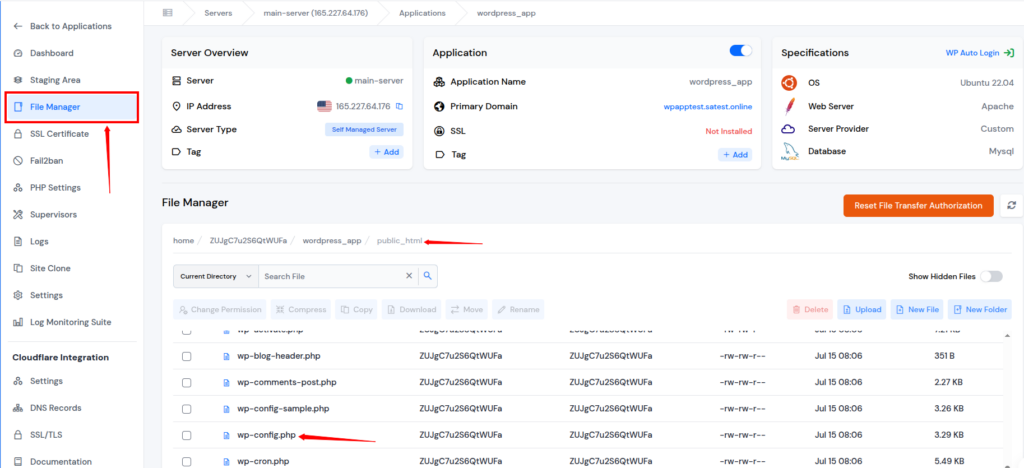The width and height of the screenshot is (1024, 468).
Task: Click the wp-config-sample.php file name
Action: point(283,409)
